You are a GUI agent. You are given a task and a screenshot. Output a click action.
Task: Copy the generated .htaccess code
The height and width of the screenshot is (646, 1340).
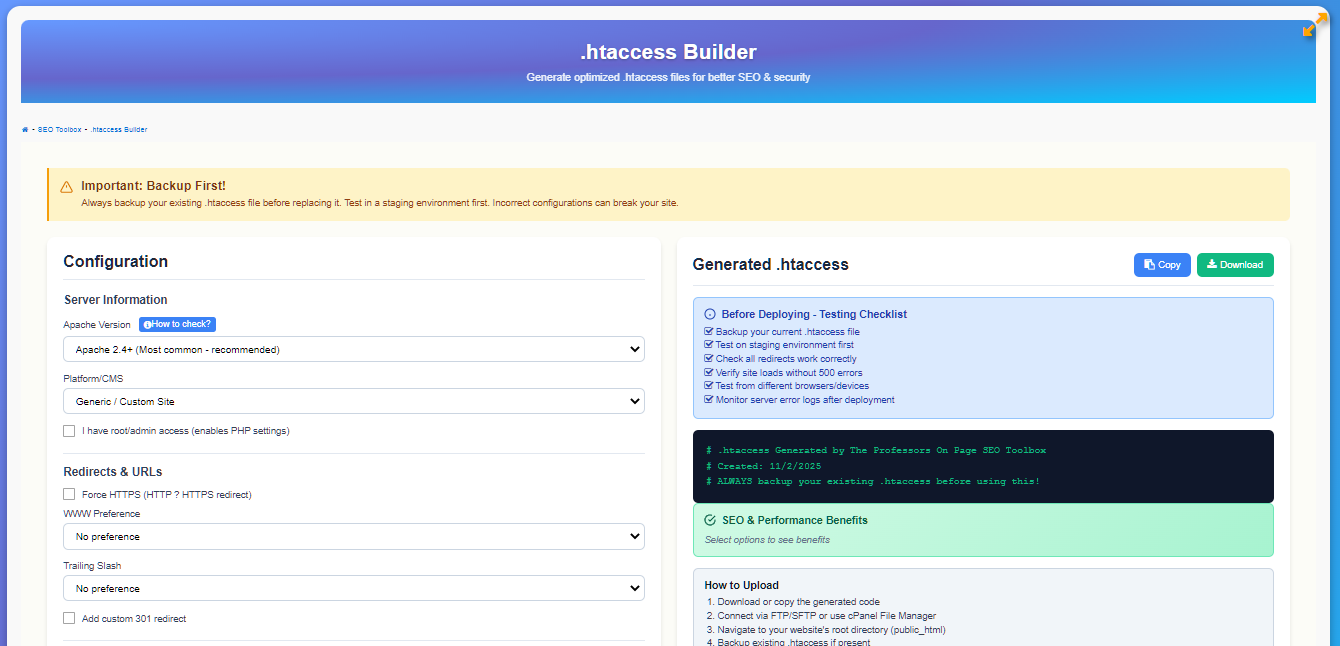1162,264
